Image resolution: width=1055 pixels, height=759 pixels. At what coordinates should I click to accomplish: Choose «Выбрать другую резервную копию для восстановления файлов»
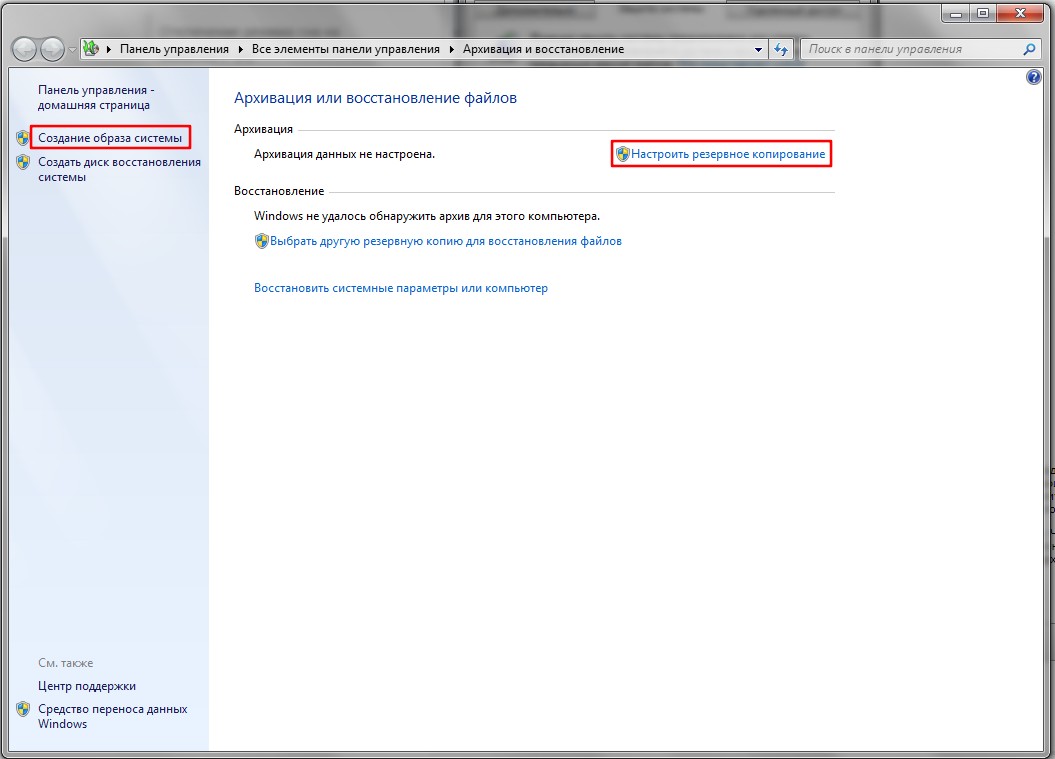(x=445, y=241)
